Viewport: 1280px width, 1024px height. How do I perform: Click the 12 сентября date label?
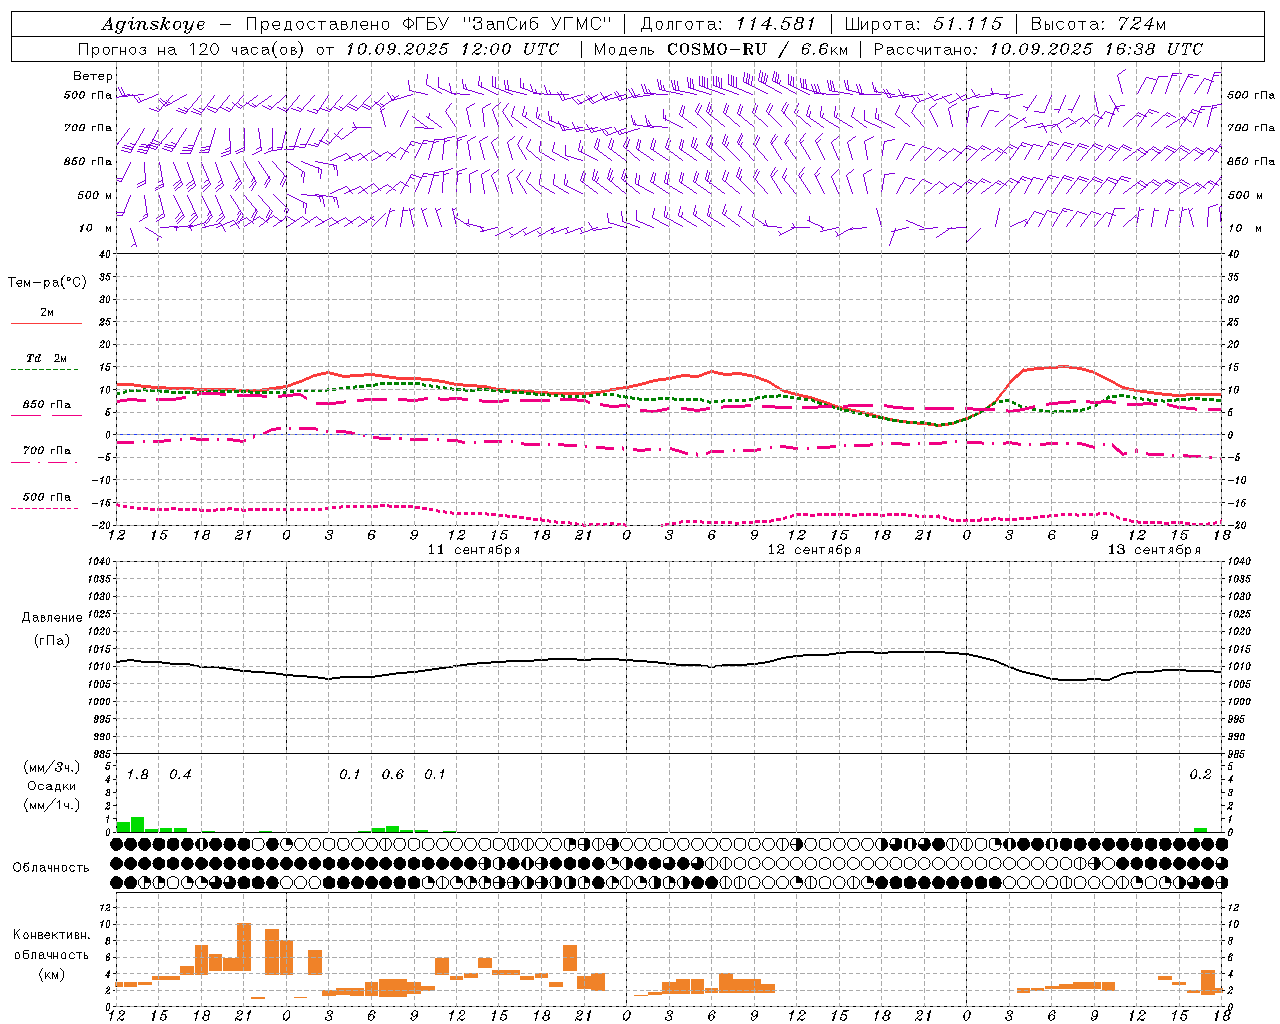pyautogui.click(x=814, y=550)
